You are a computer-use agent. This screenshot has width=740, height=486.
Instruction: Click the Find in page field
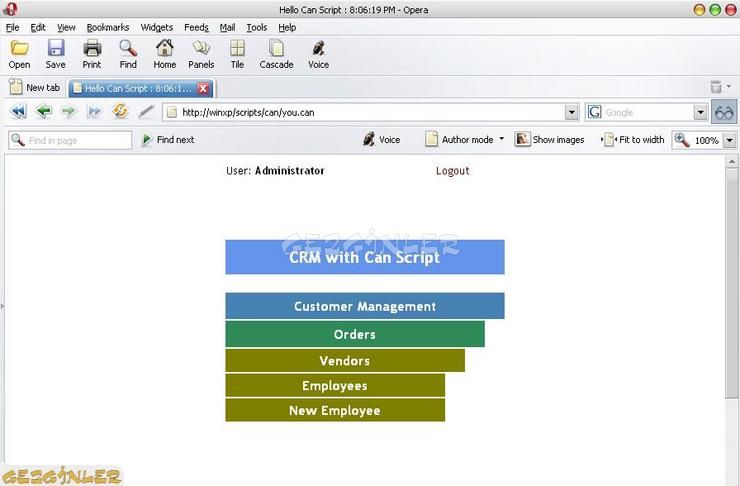(x=70, y=140)
